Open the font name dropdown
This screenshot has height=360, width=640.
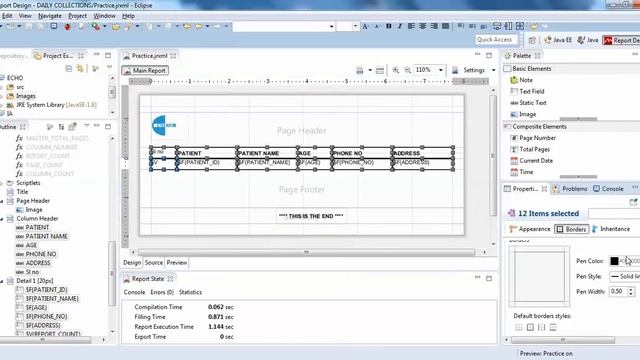click(331, 27)
